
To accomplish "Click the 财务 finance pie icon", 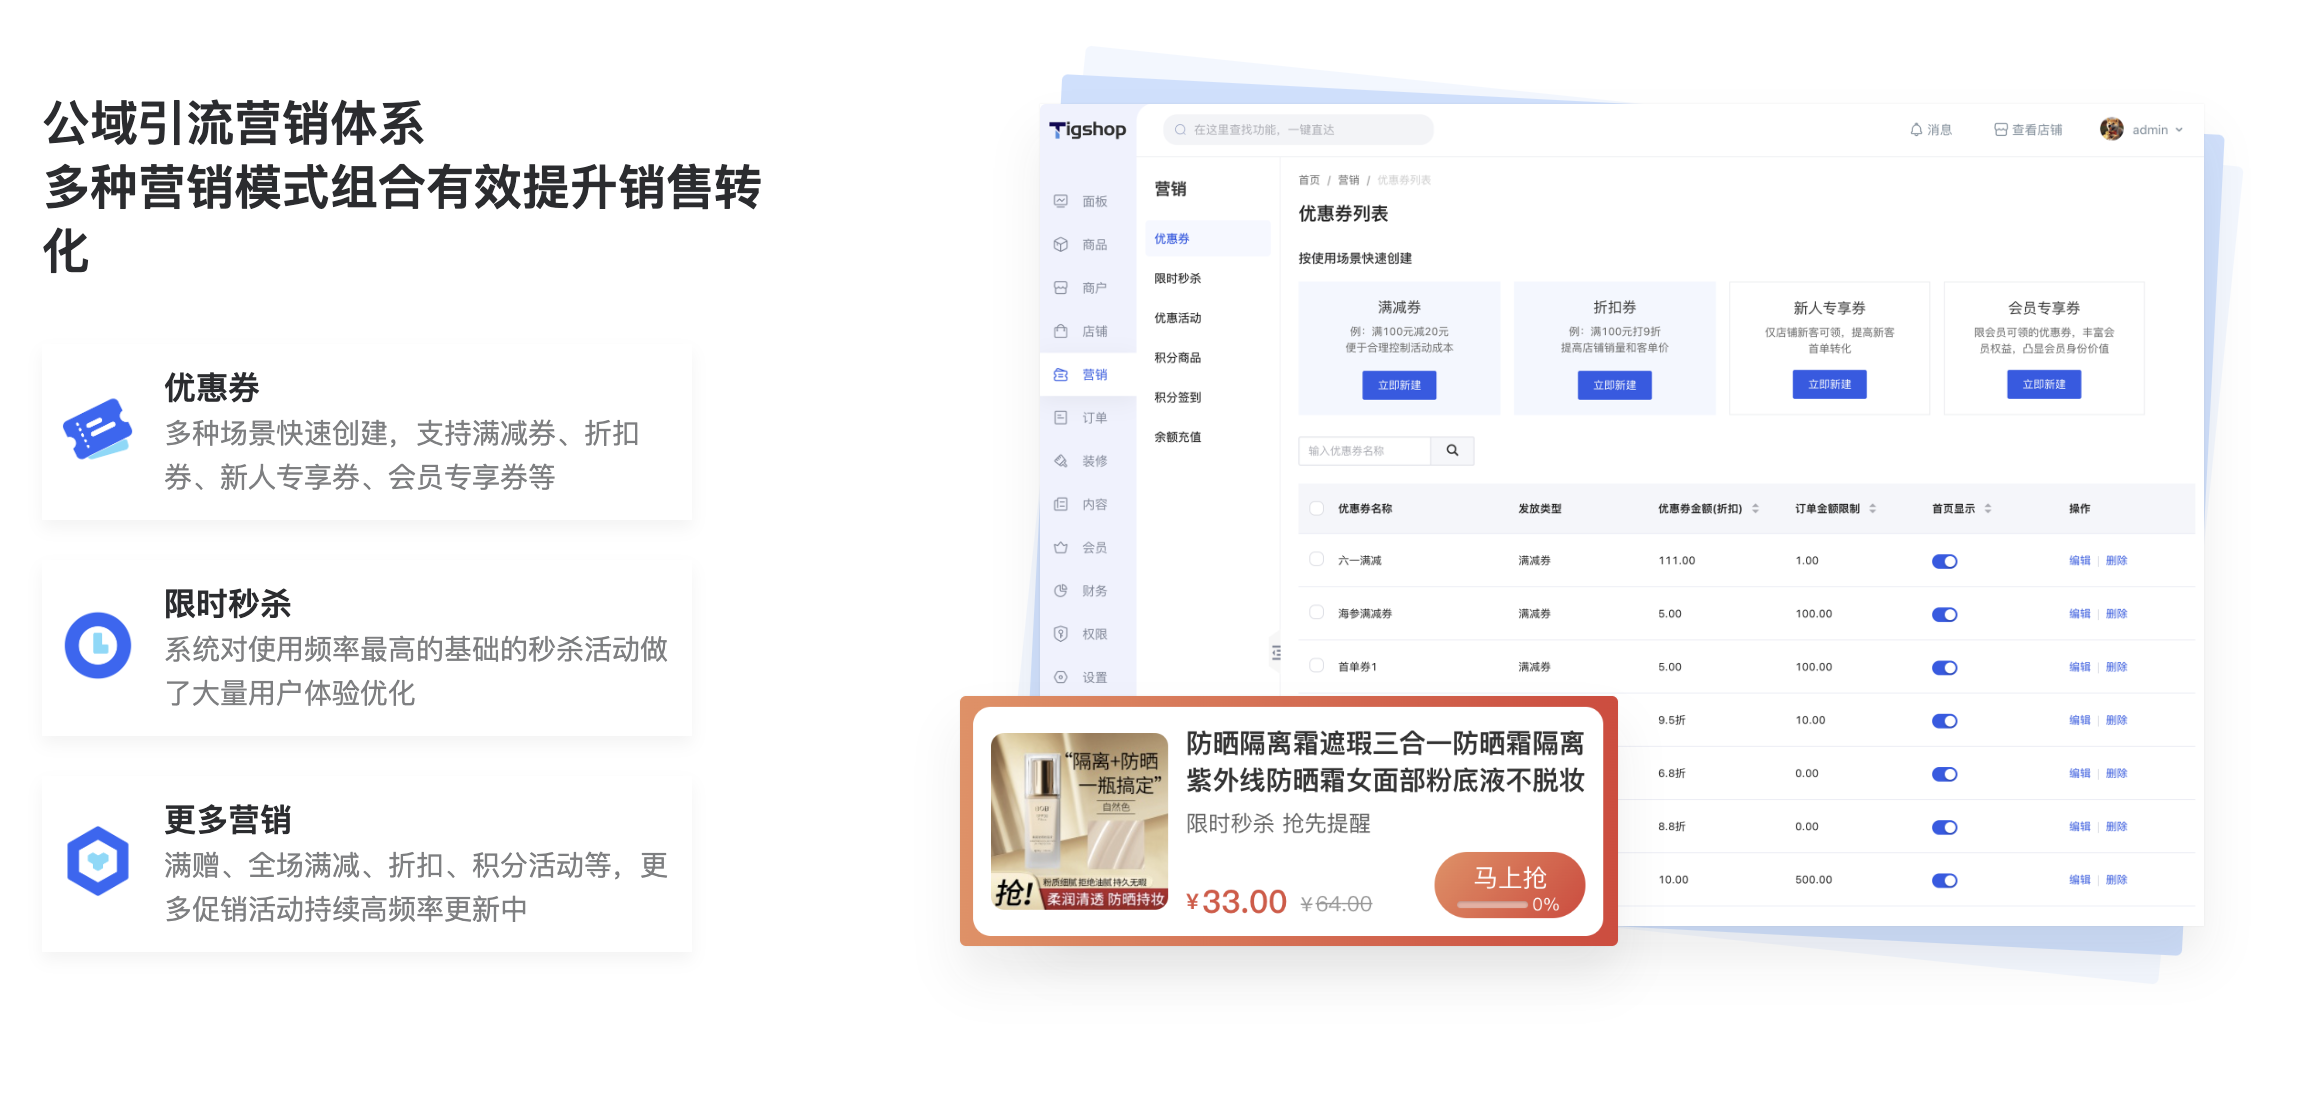I will [1061, 591].
